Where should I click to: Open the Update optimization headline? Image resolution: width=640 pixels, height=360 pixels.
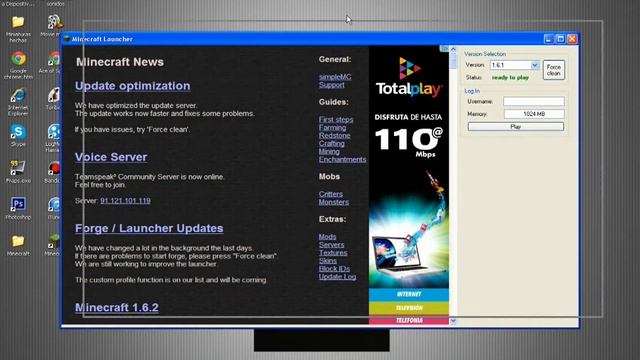[x=133, y=86]
